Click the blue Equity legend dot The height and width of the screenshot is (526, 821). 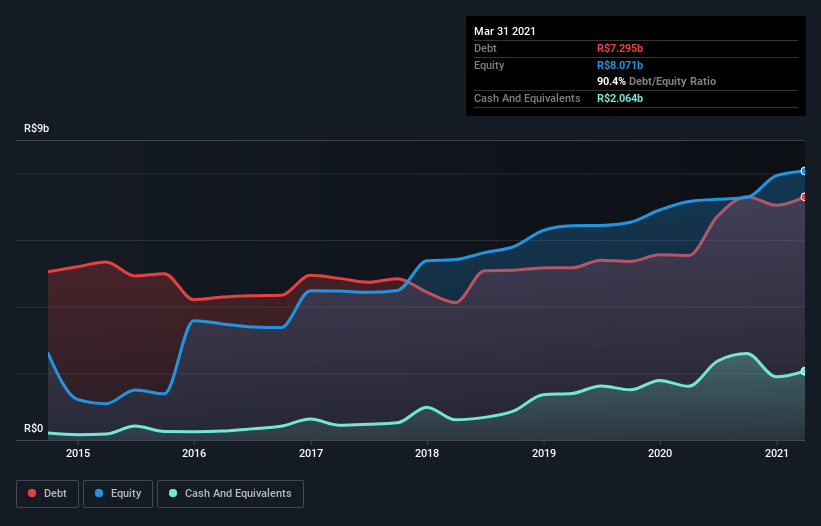tap(99, 493)
